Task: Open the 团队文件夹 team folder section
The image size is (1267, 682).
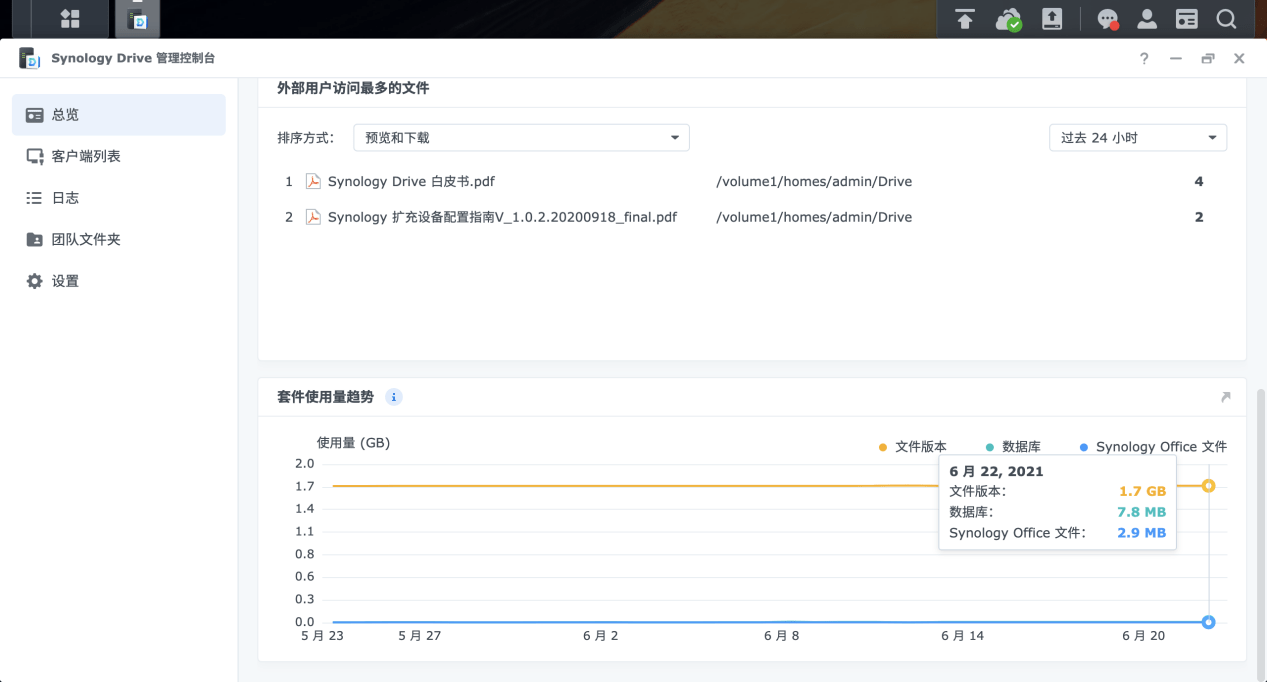Action: [119, 239]
